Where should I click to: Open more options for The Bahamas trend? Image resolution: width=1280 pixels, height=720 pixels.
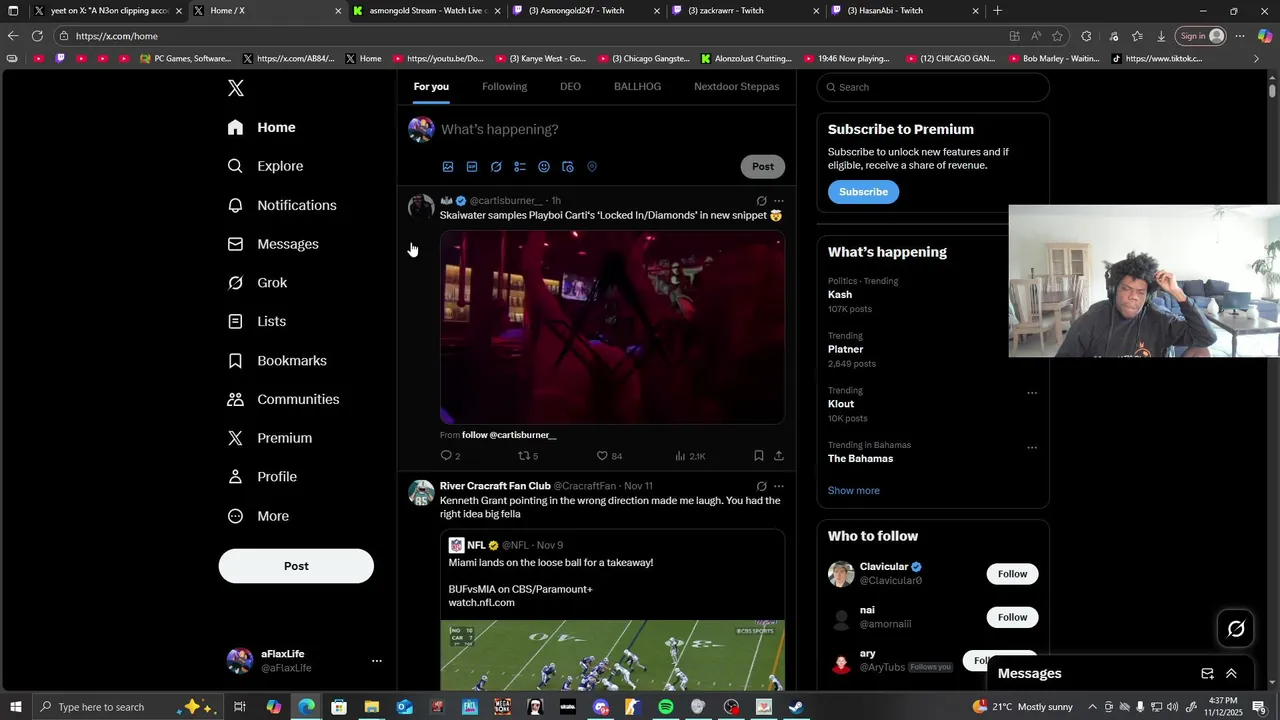click(1032, 448)
